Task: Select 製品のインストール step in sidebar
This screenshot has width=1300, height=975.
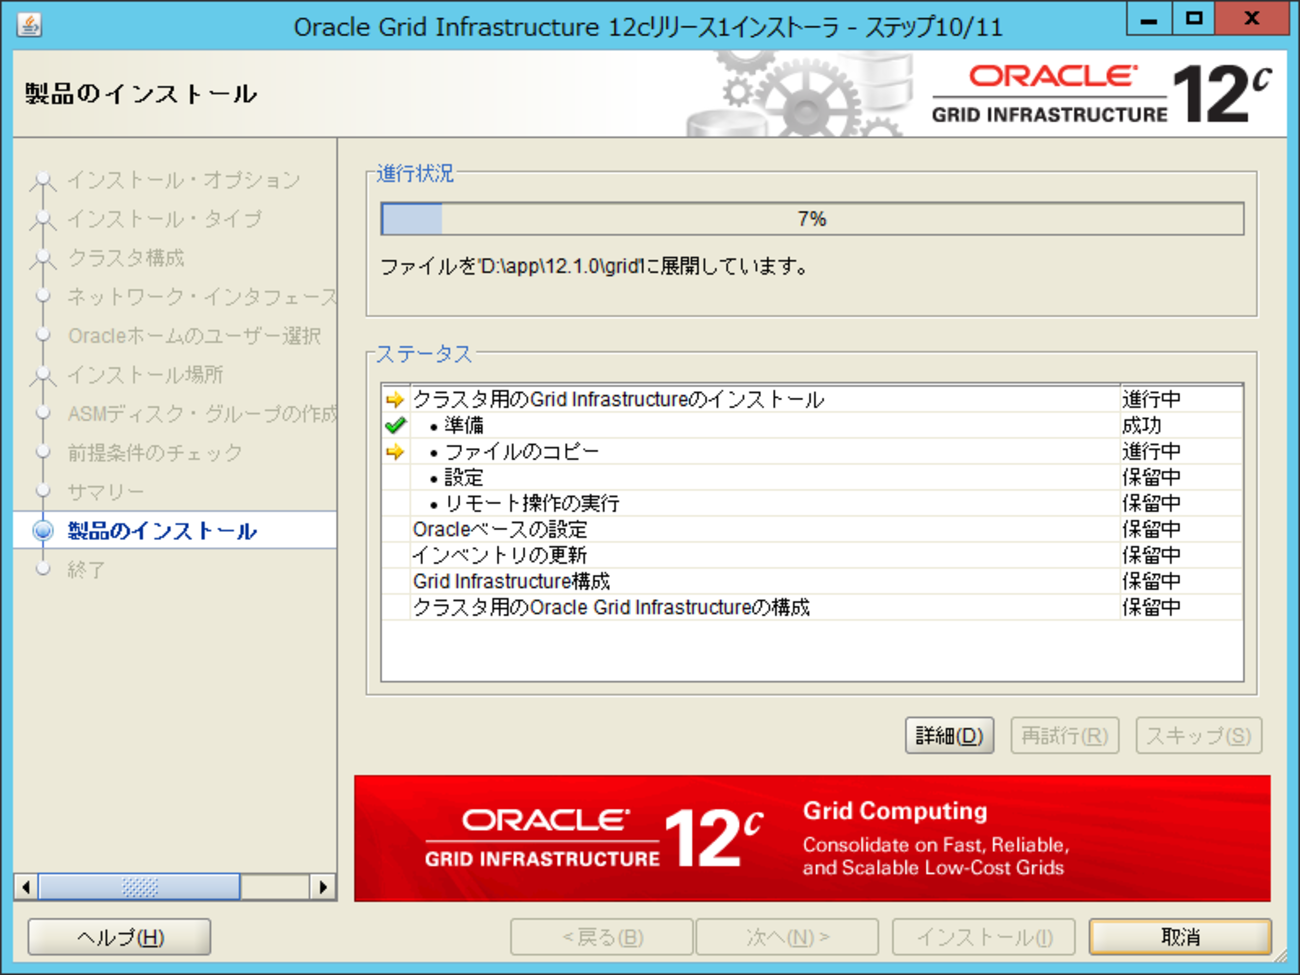Action: (x=162, y=531)
